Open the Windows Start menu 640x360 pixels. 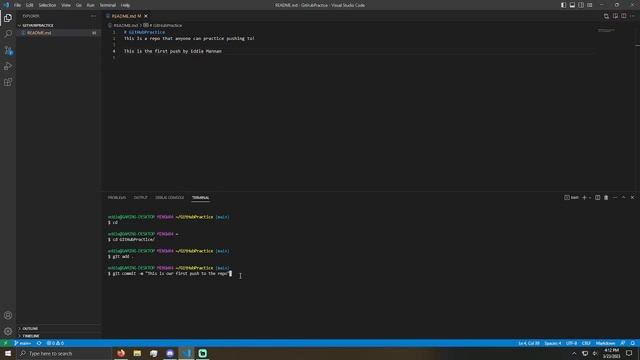pyautogui.click(x=8, y=353)
